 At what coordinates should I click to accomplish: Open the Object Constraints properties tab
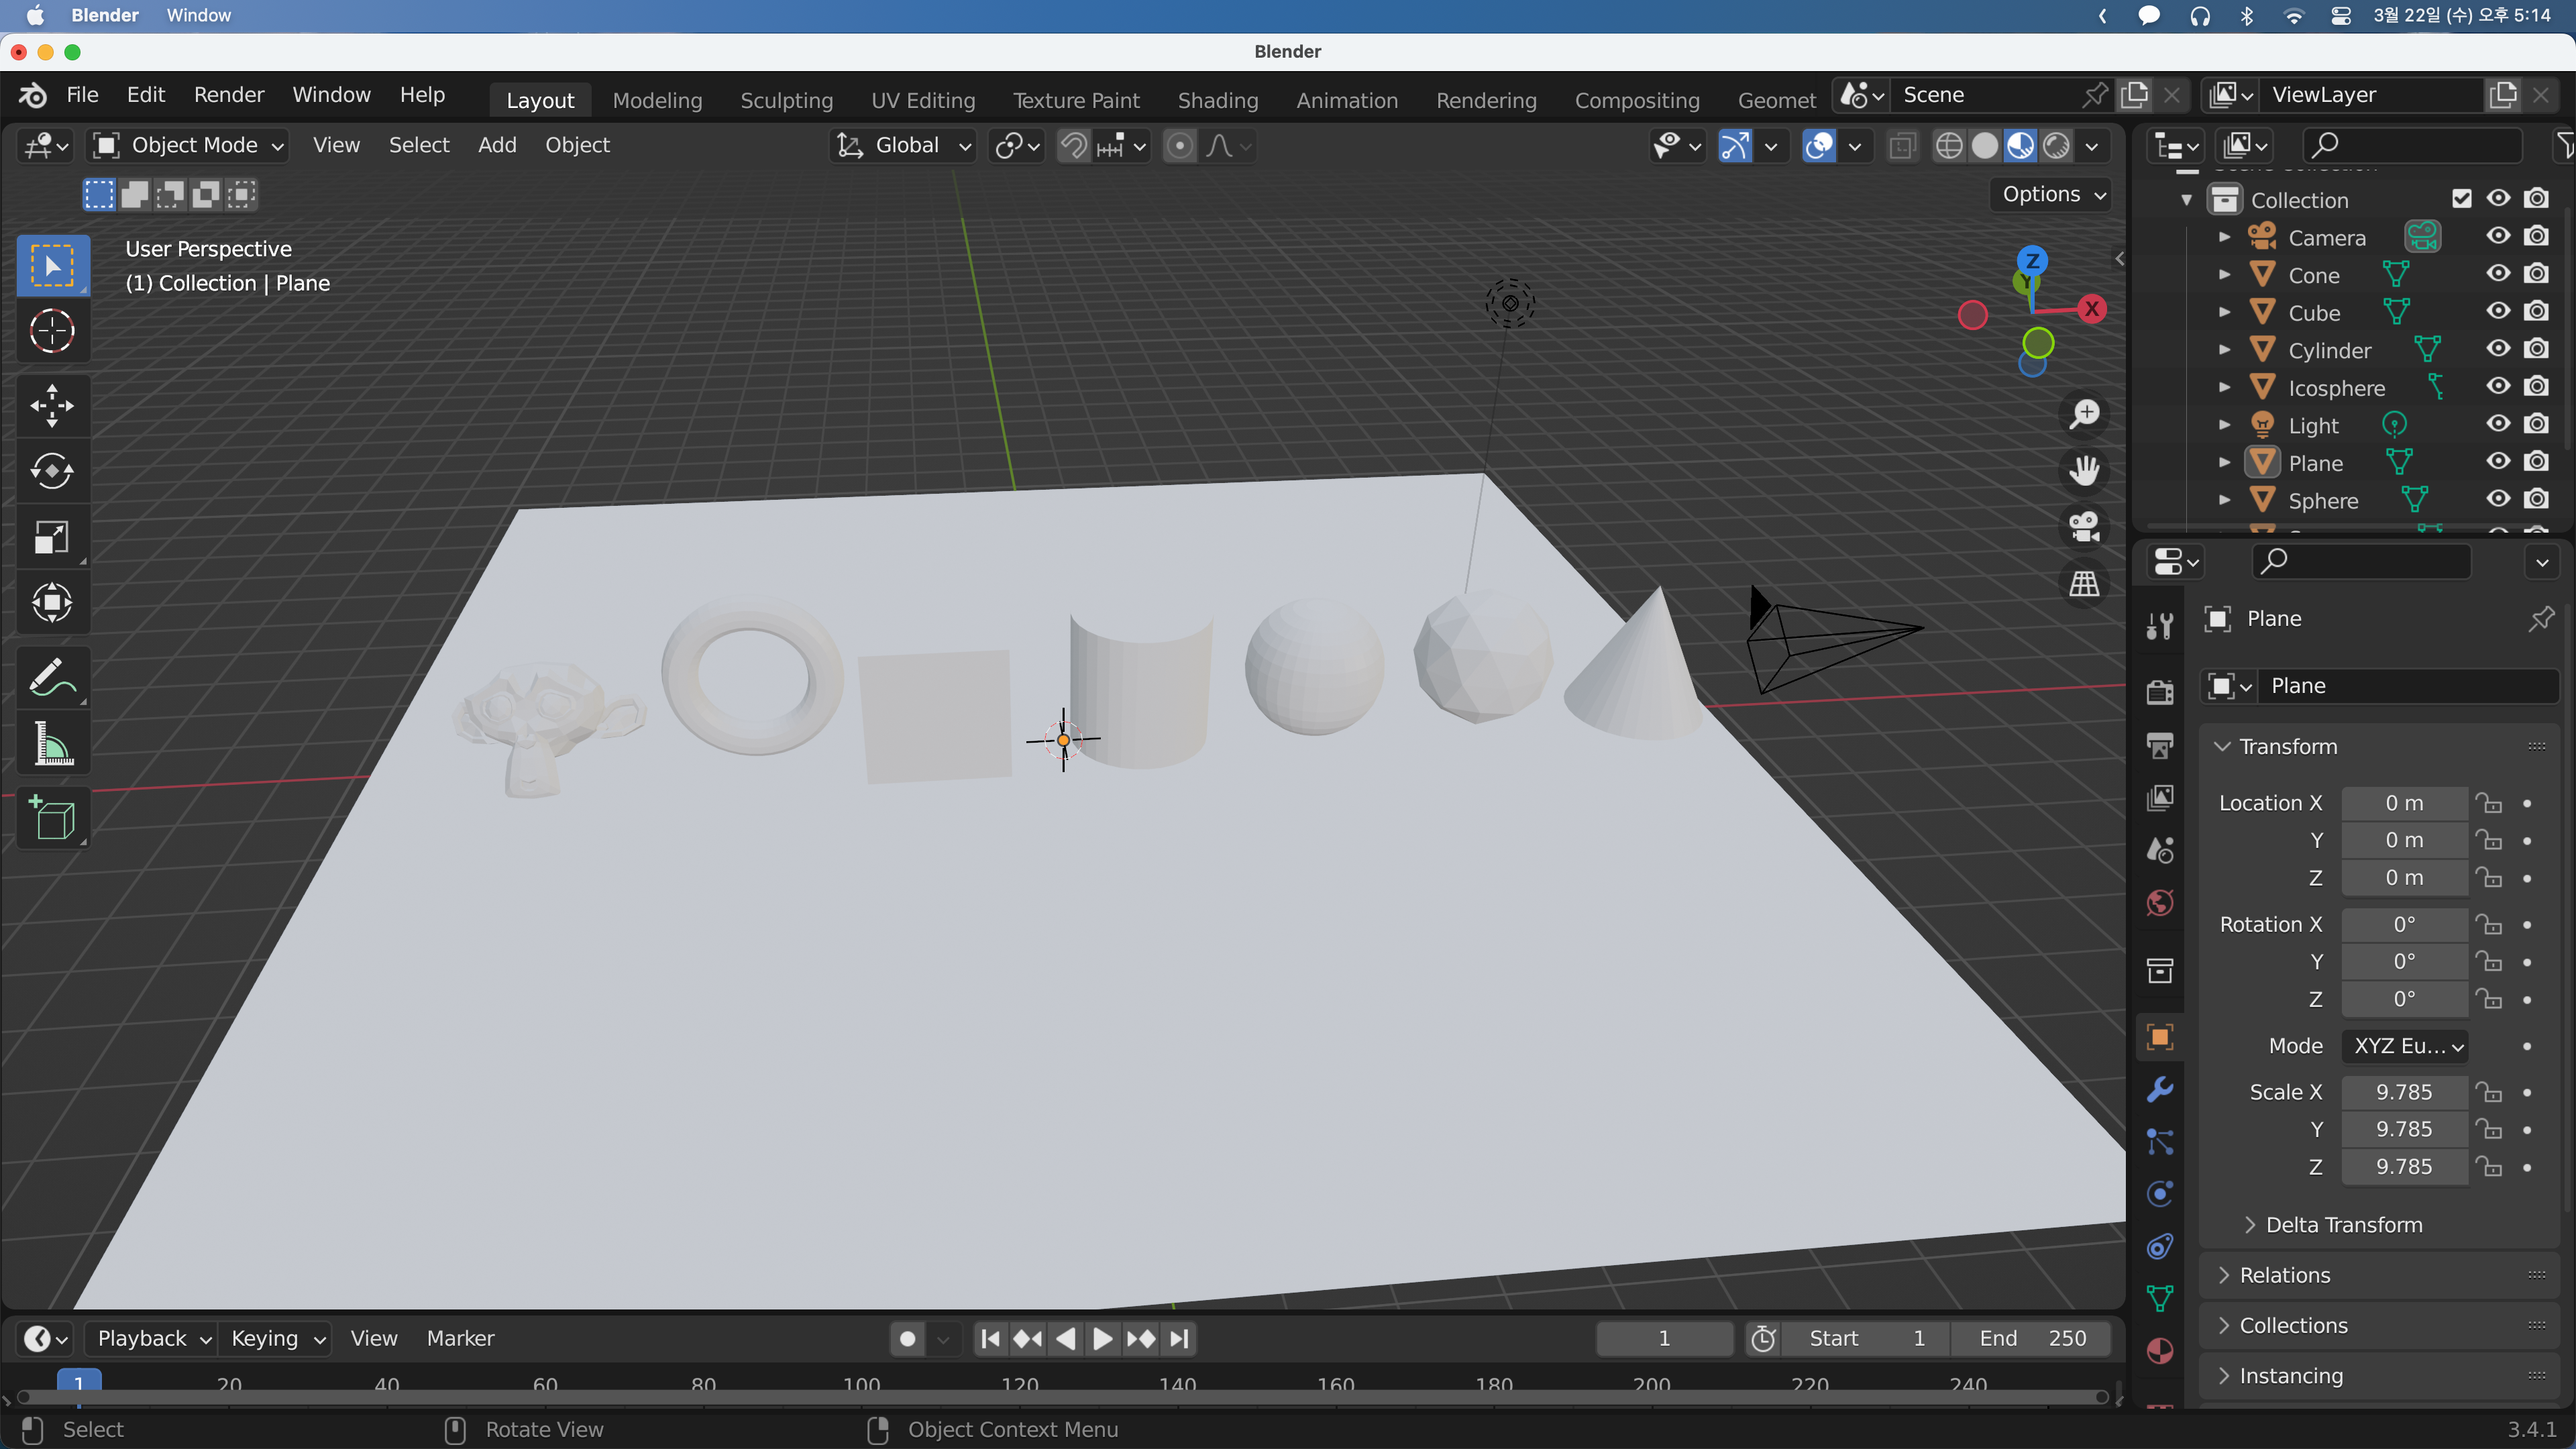(x=2160, y=1247)
